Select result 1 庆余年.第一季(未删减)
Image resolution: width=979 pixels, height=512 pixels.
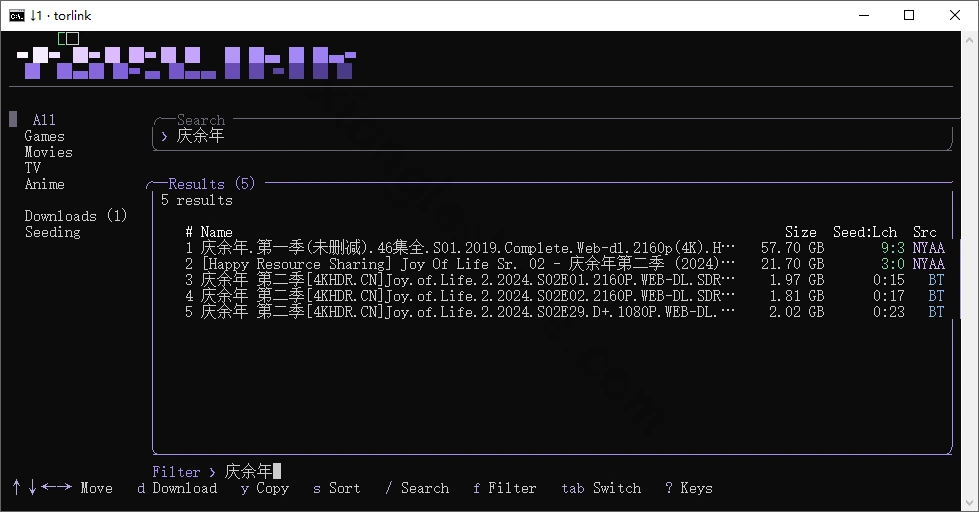tap(565, 248)
